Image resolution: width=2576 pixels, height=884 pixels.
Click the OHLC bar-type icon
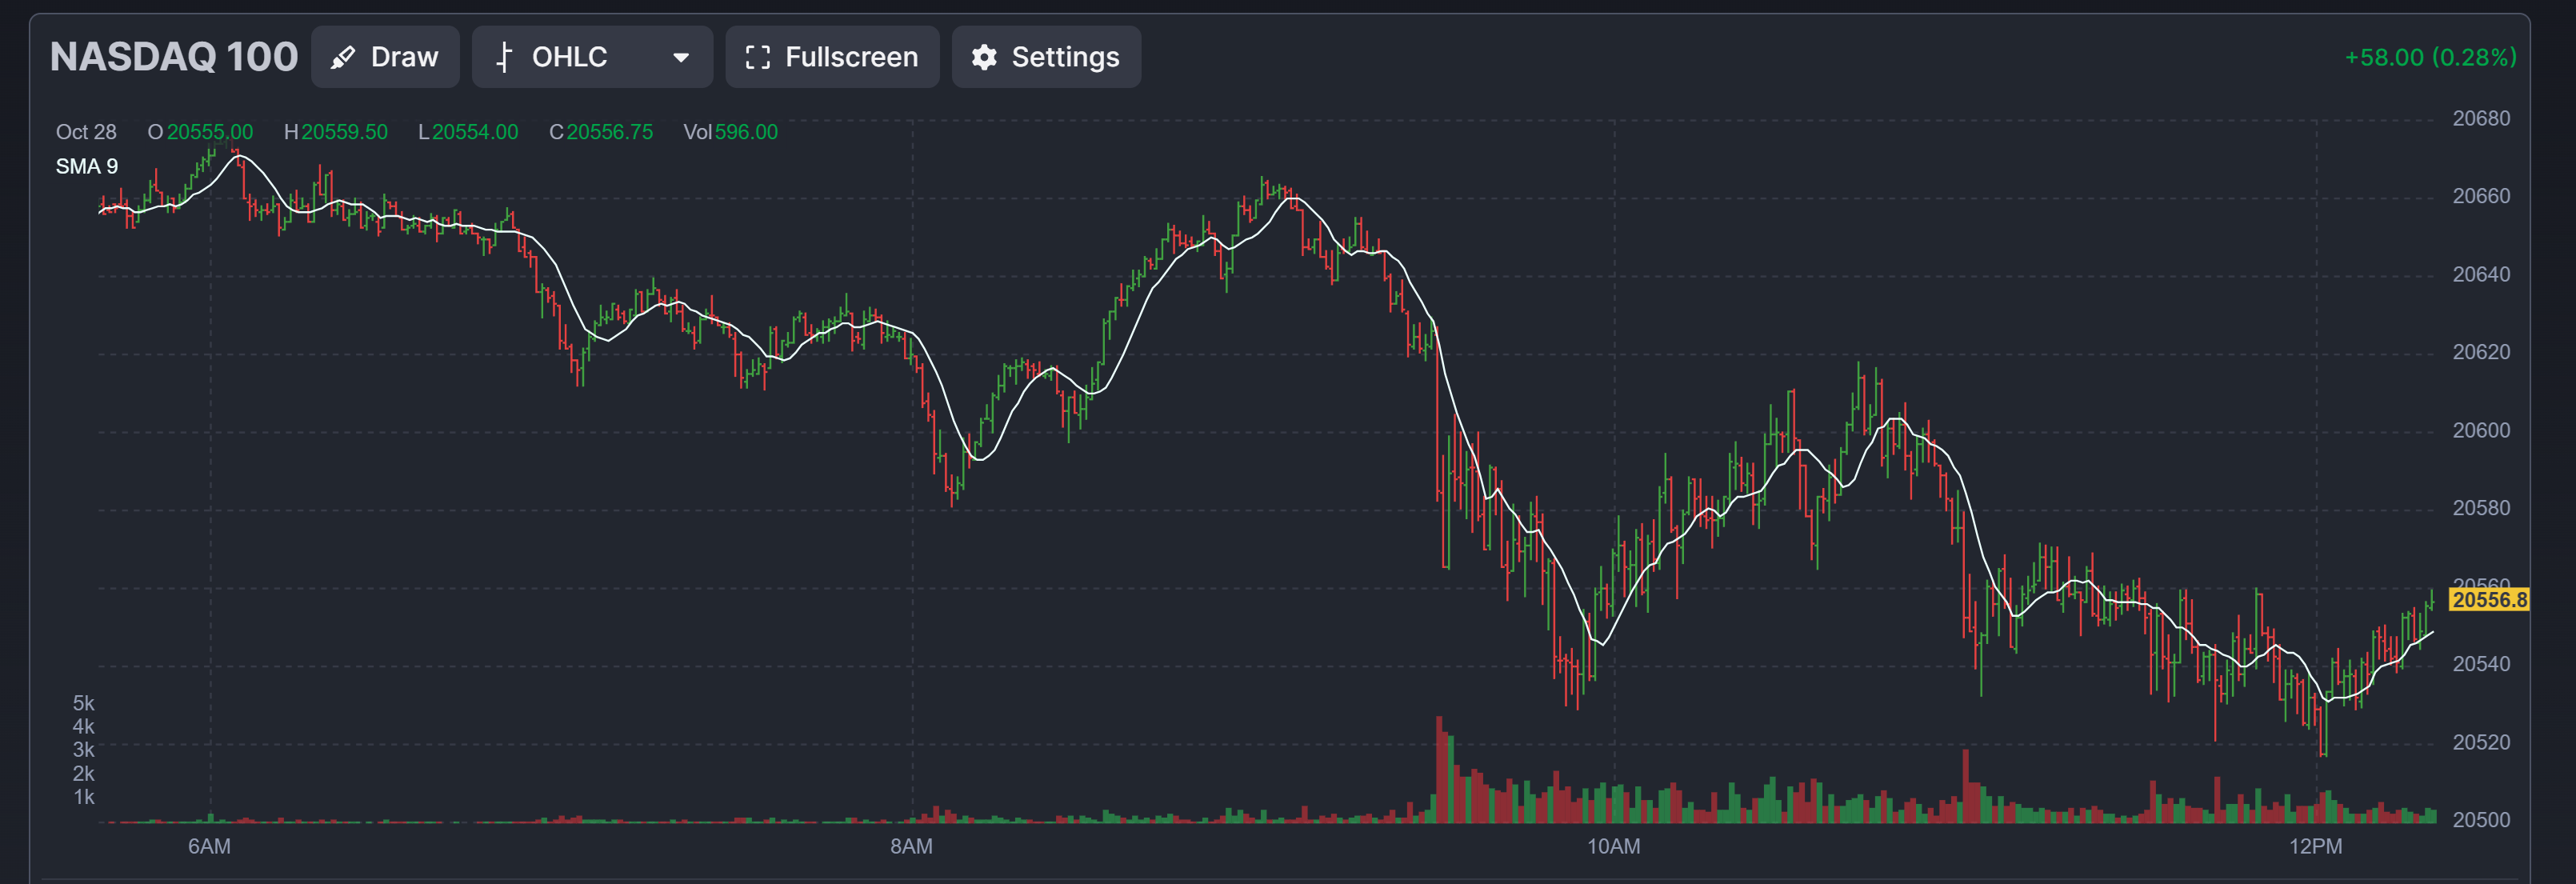(504, 58)
